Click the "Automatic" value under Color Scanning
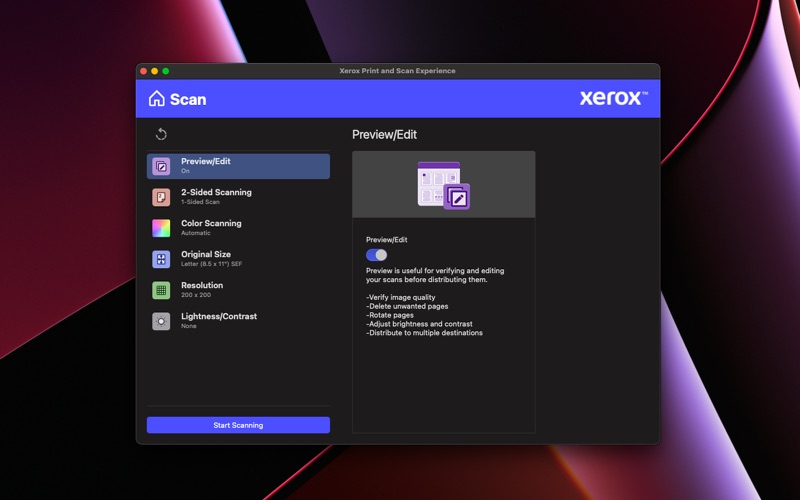The image size is (800, 500). 196,233
